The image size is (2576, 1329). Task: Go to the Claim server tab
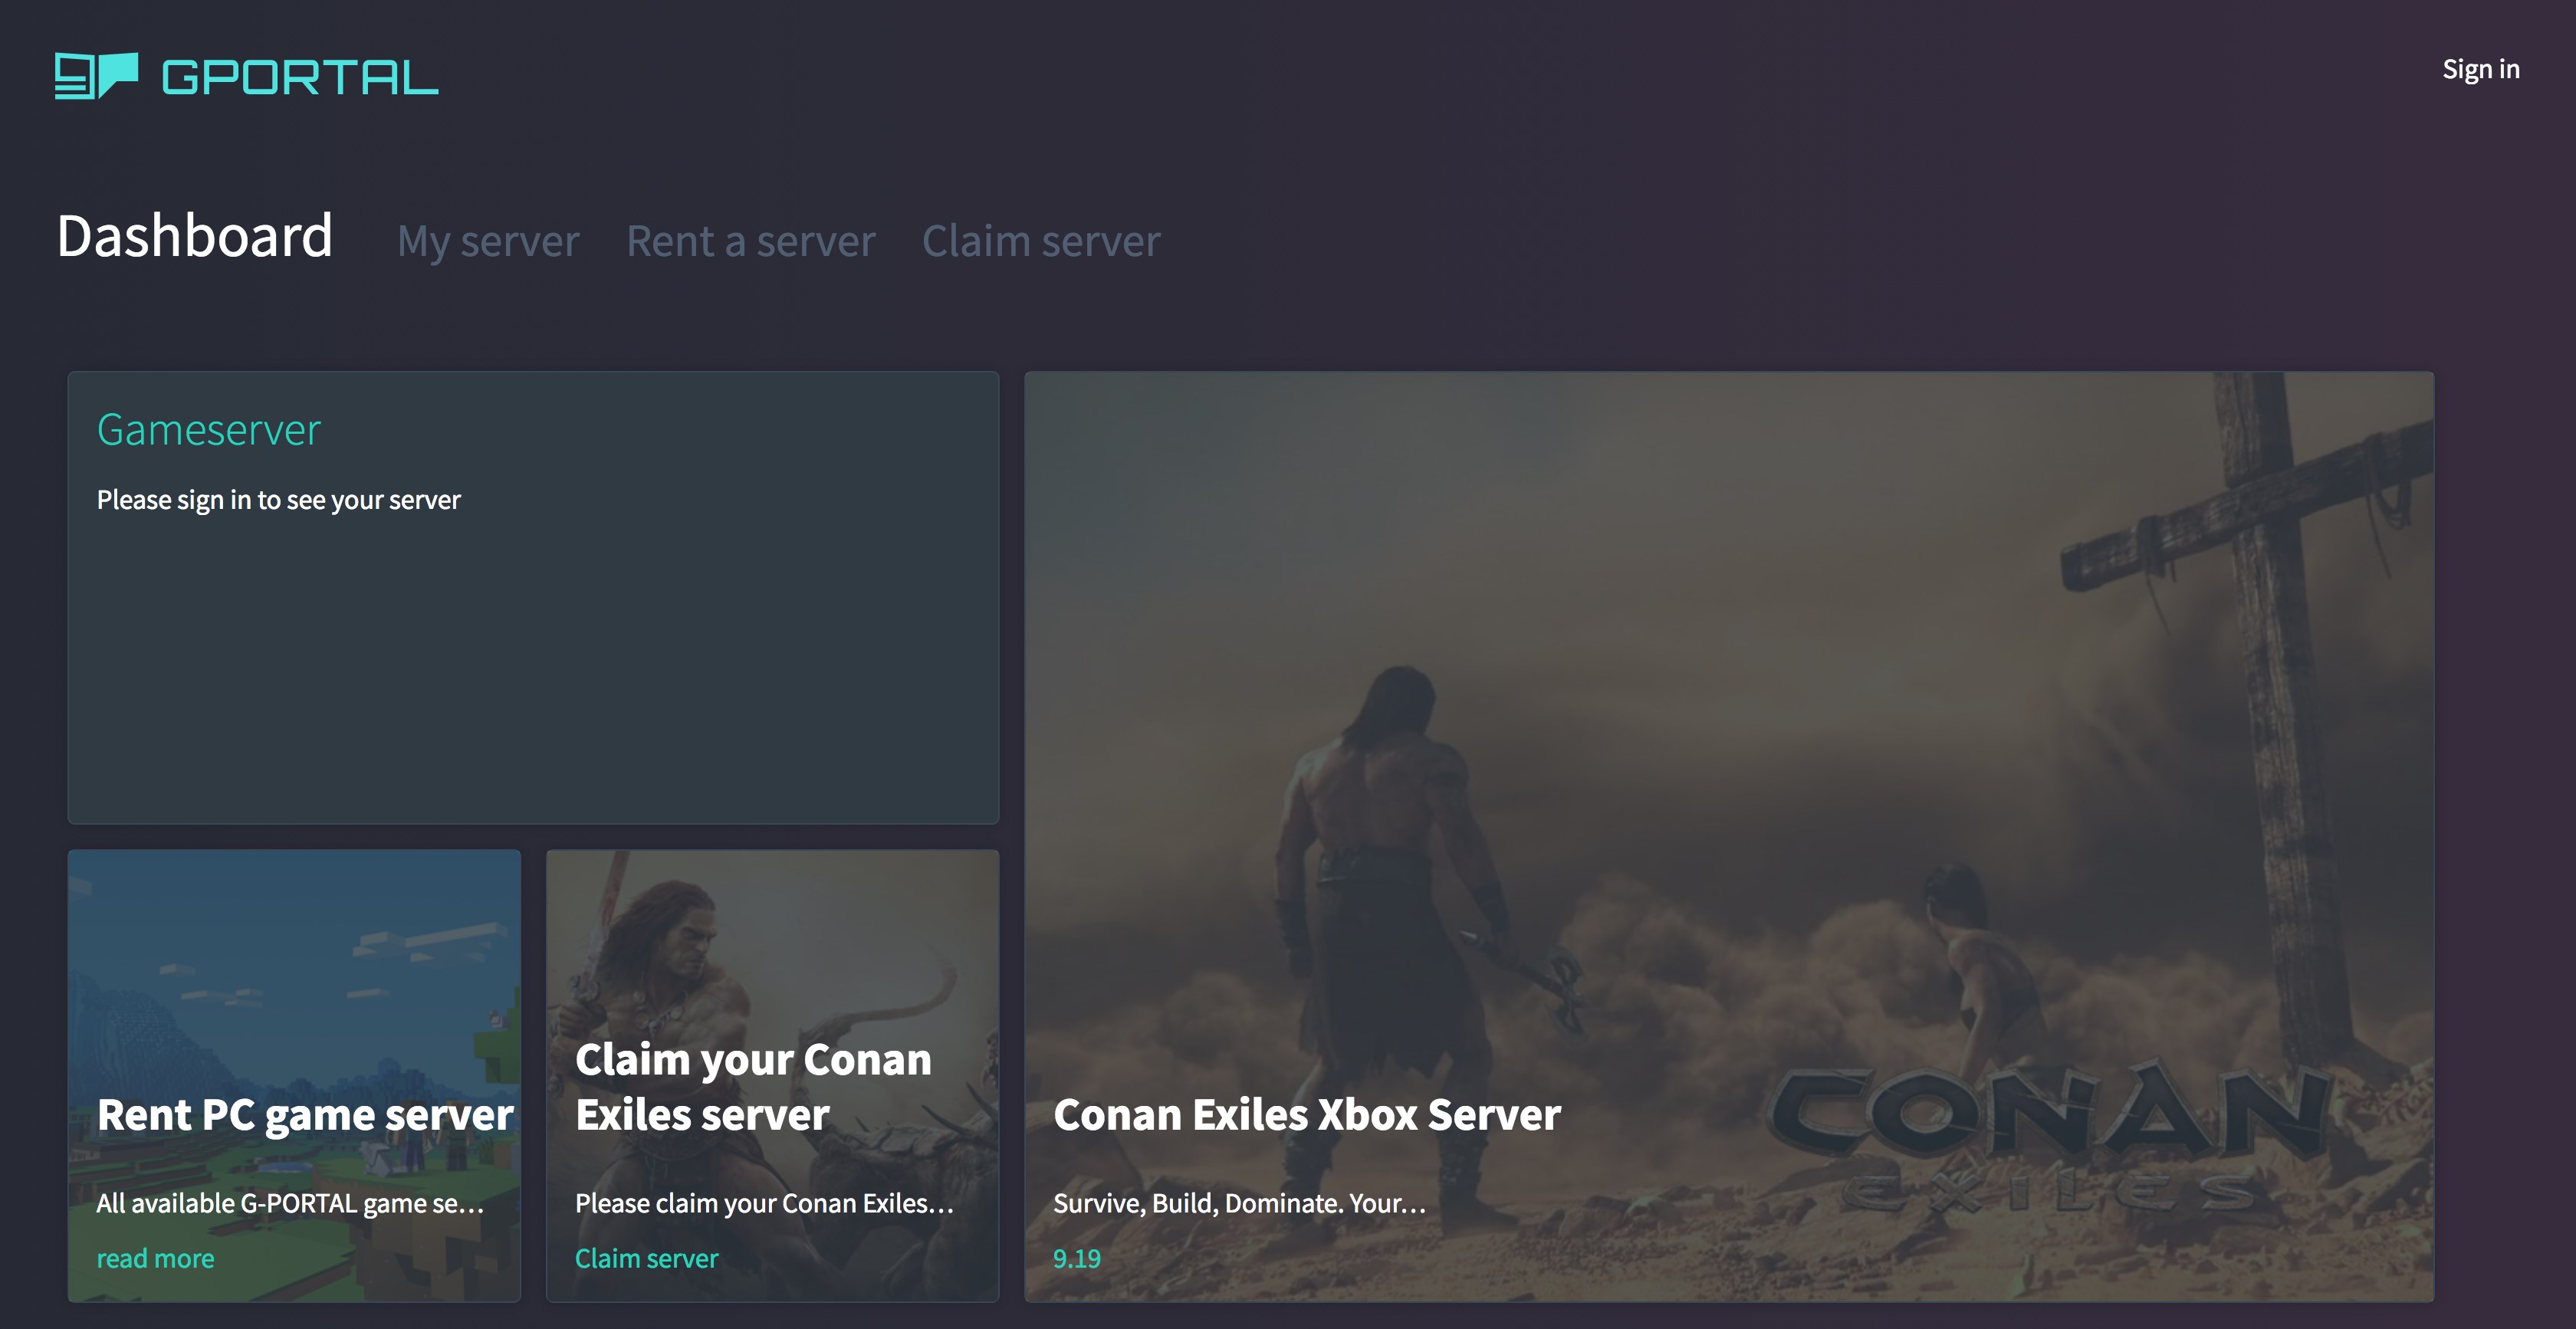[x=1041, y=241]
